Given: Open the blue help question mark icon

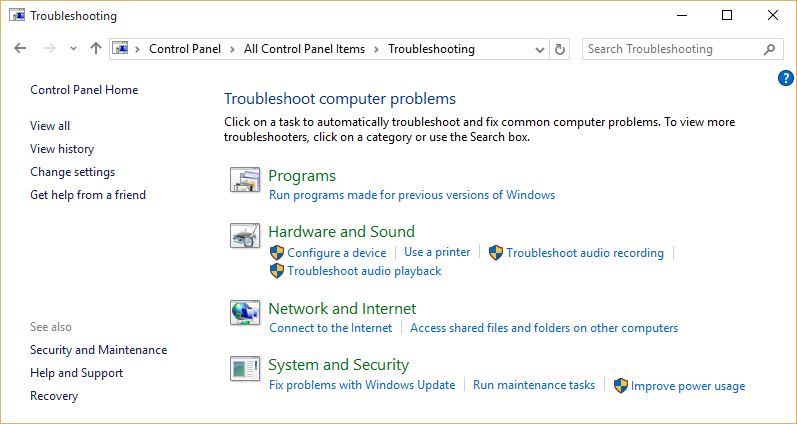Looking at the screenshot, I should click(x=785, y=78).
